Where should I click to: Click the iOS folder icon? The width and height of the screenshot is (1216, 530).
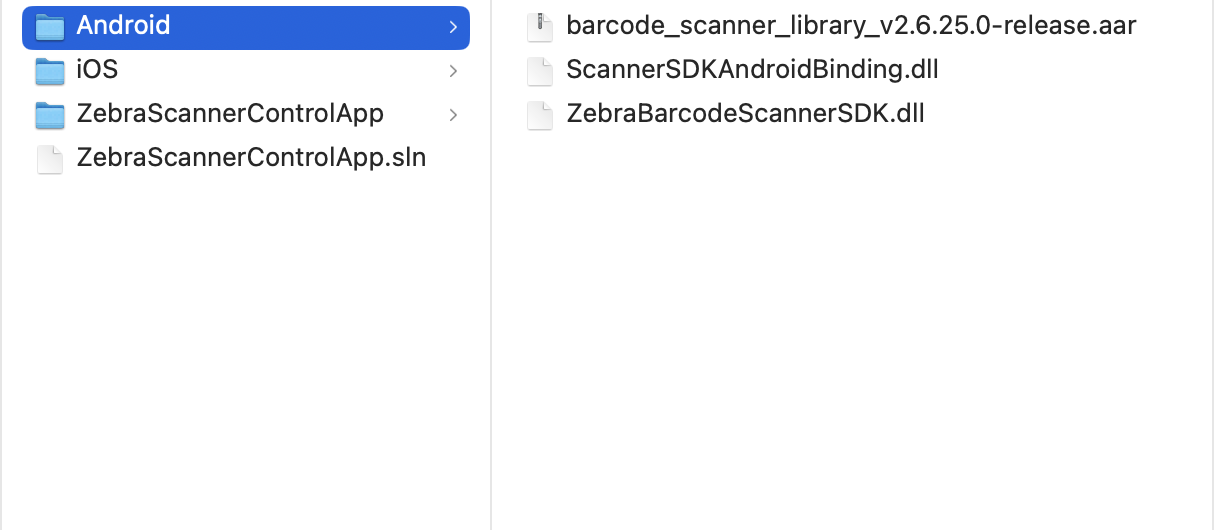50,71
